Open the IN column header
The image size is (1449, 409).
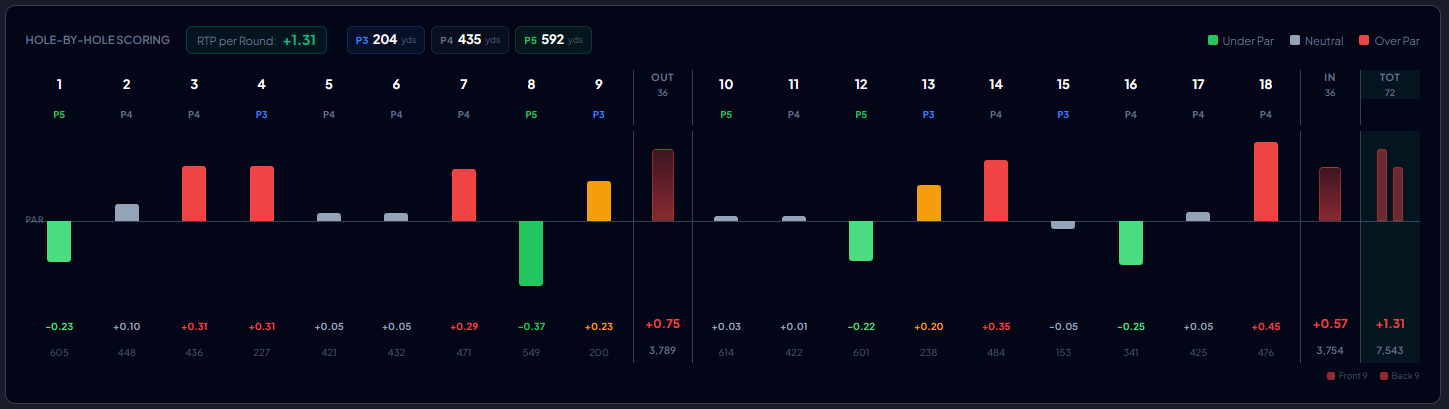click(x=1329, y=84)
